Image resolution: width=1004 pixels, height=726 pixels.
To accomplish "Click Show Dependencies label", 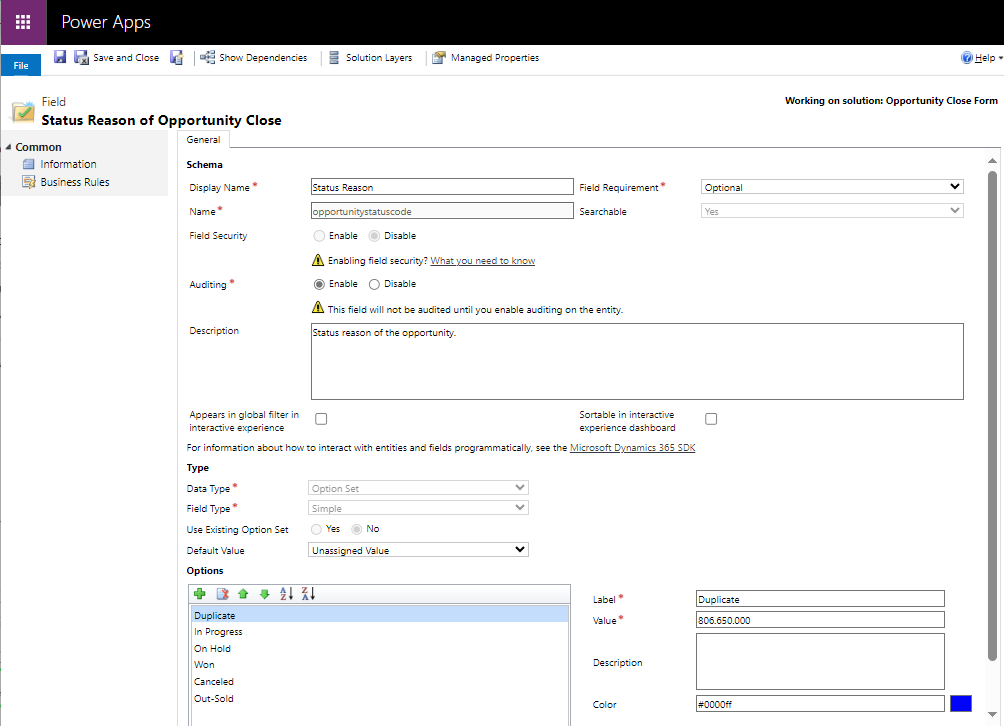I will point(263,58).
